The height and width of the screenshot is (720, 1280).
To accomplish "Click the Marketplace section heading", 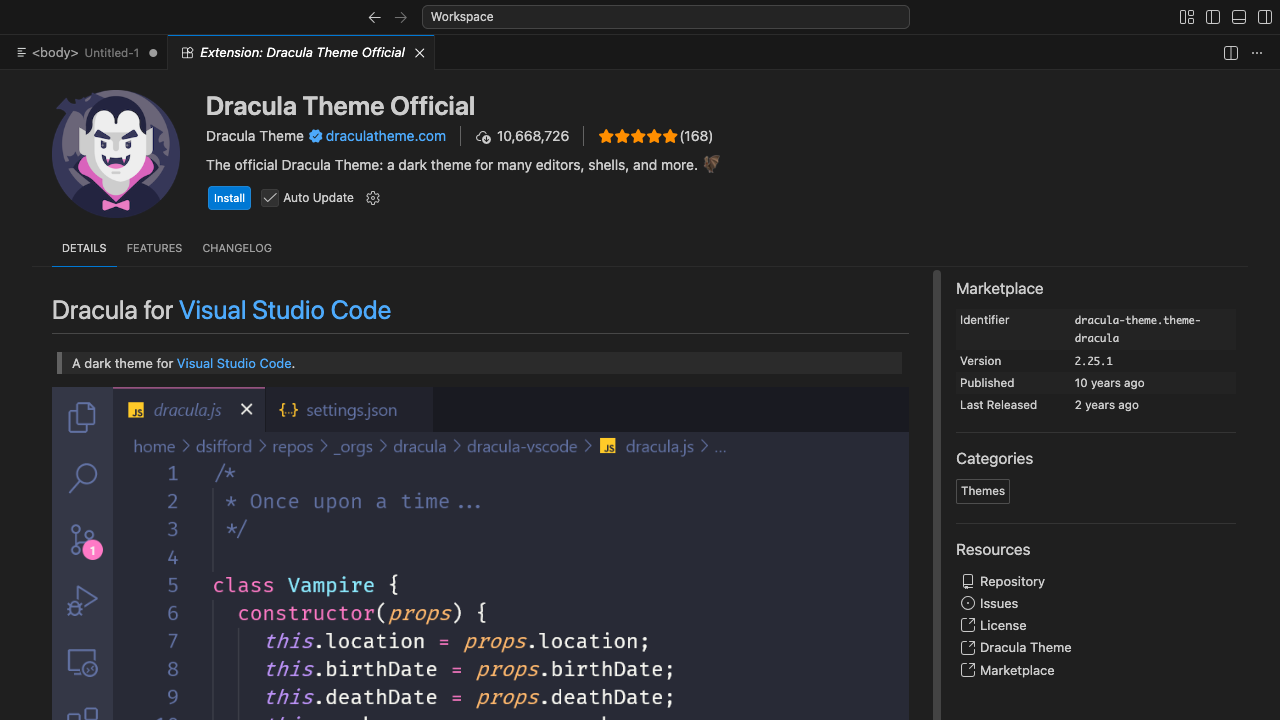I will (999, 289).
